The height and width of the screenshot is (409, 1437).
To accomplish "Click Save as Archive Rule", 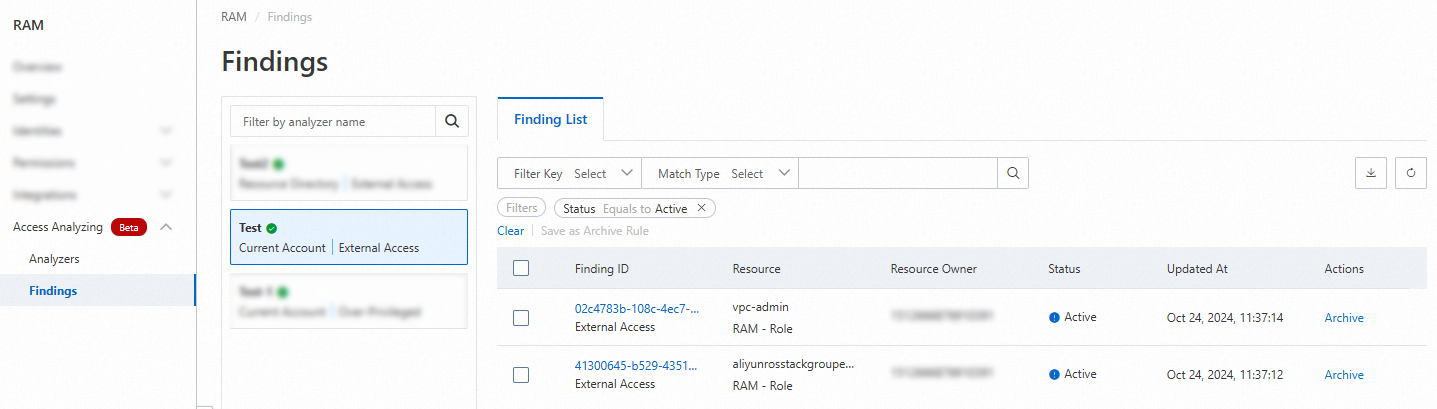I will [x=595, y=231].
